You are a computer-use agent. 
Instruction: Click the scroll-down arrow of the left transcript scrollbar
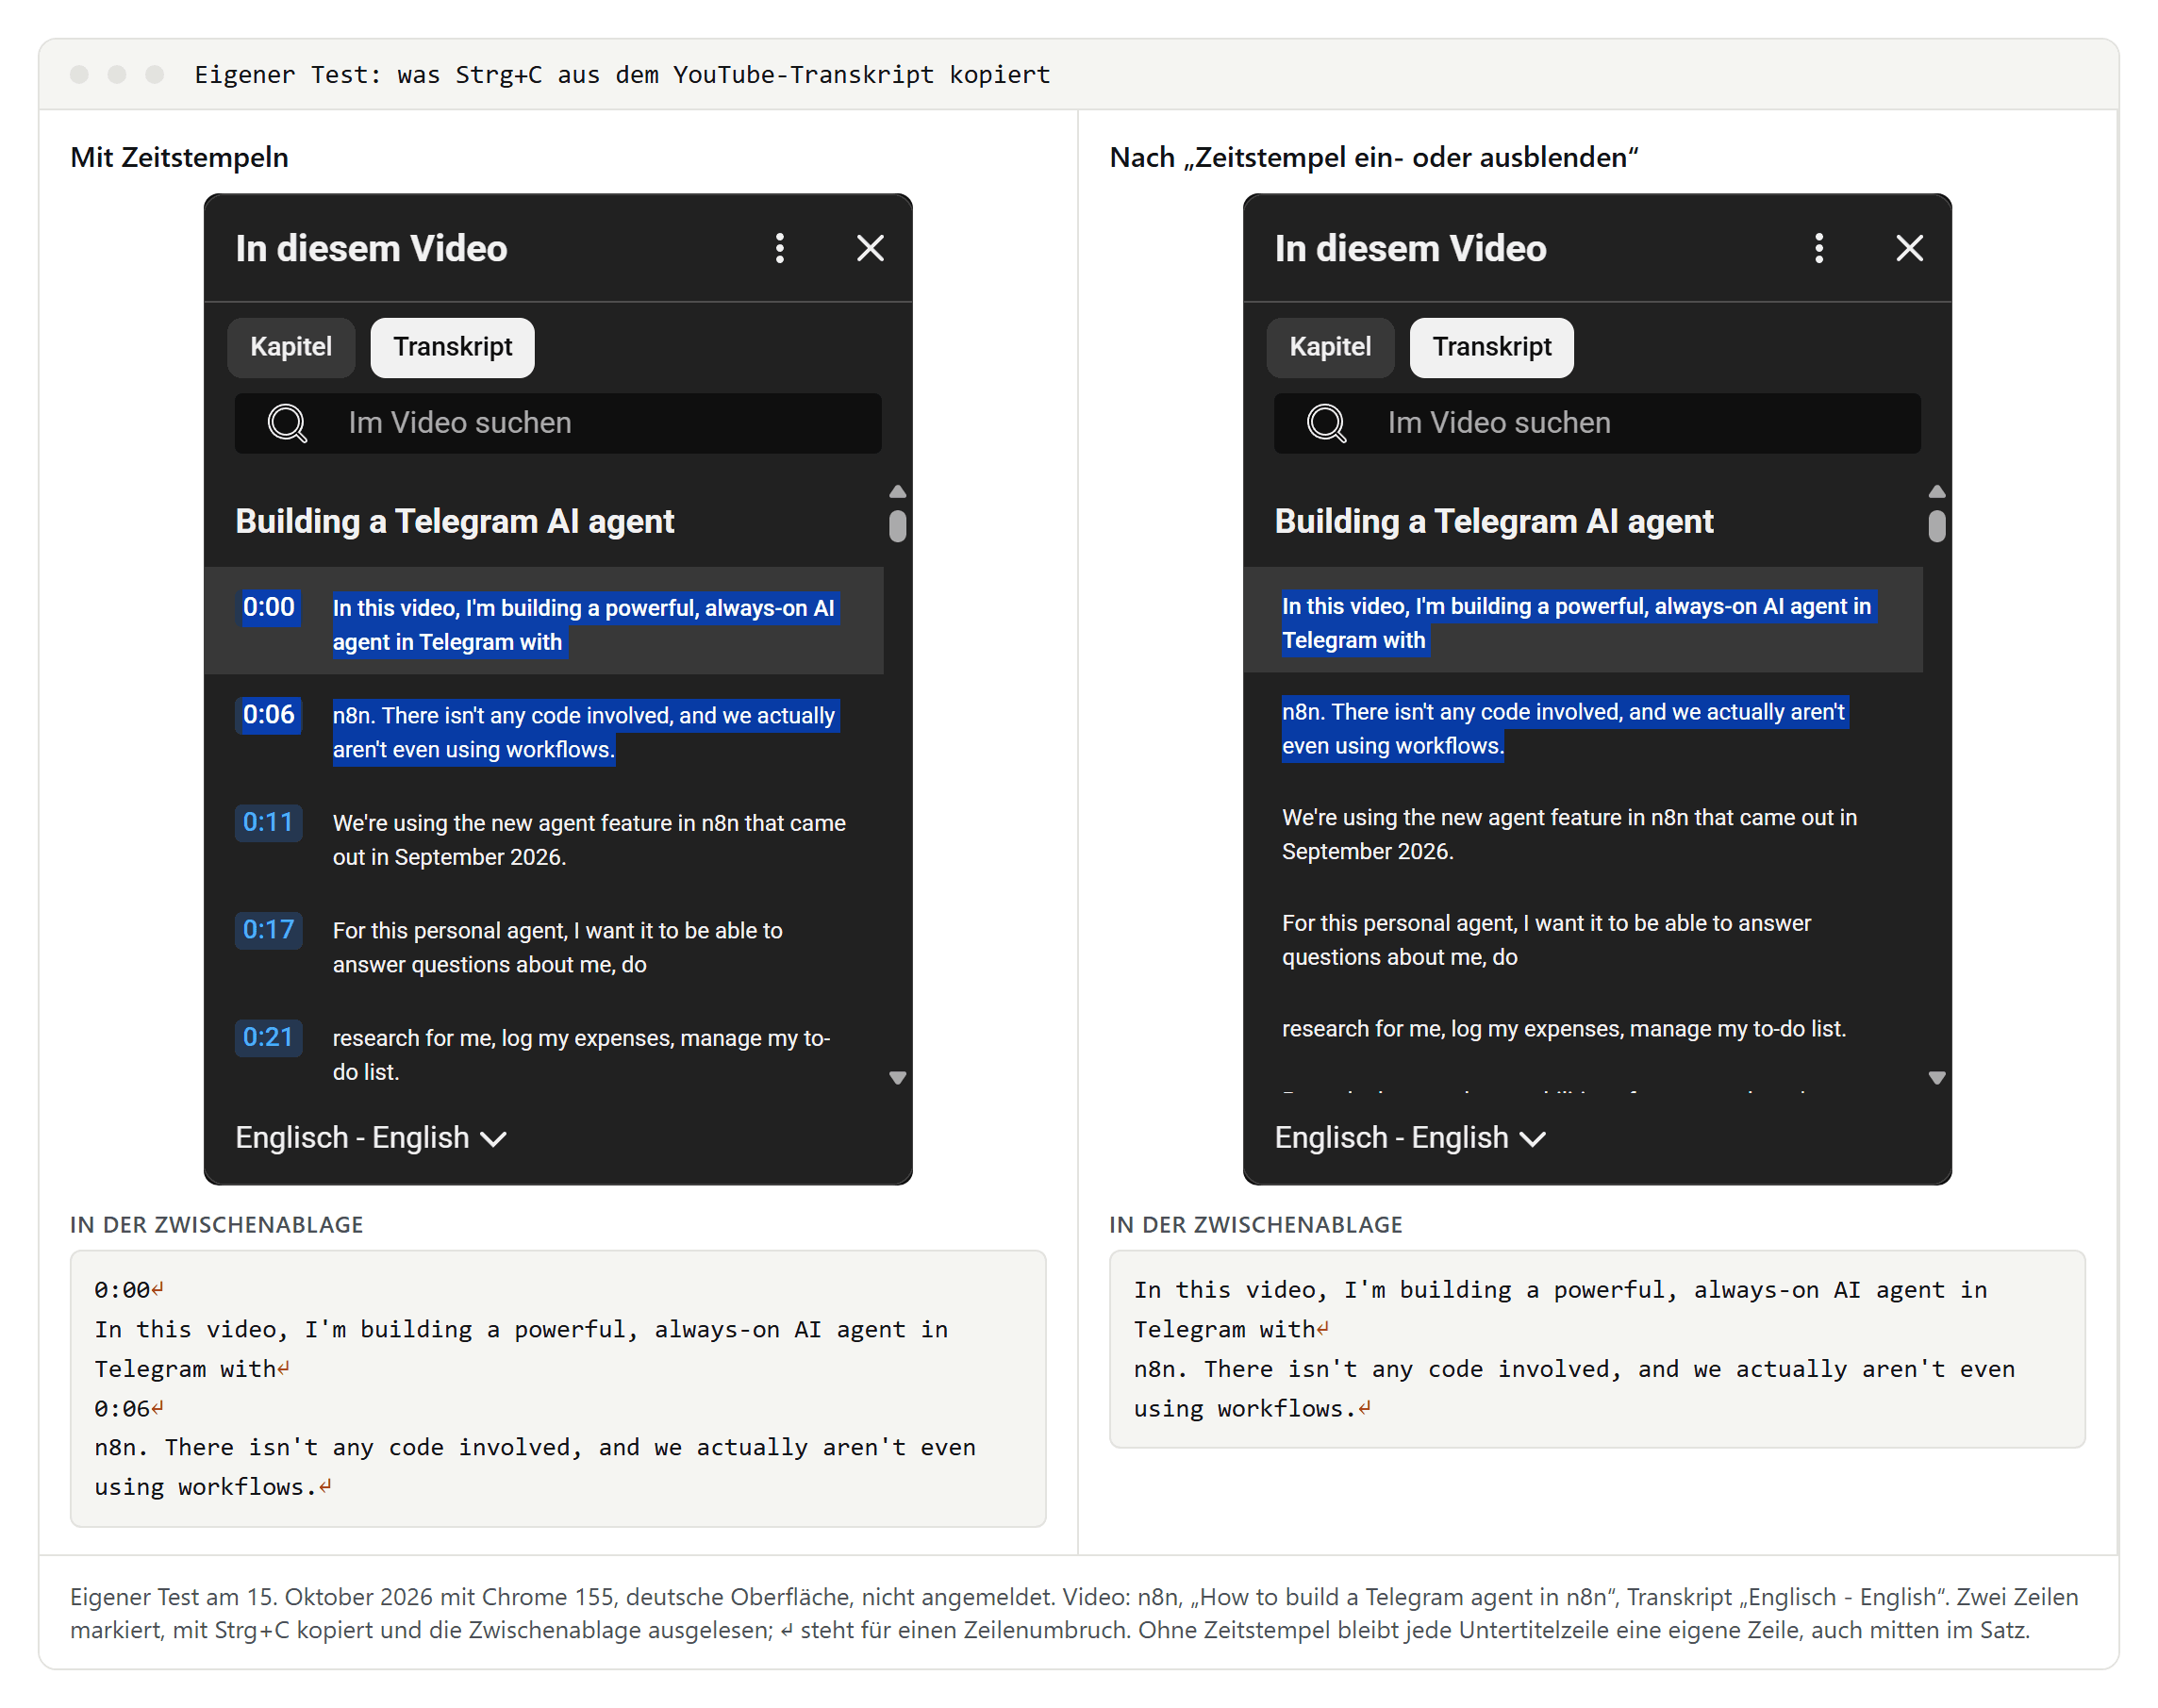[x=897, y=1077]
